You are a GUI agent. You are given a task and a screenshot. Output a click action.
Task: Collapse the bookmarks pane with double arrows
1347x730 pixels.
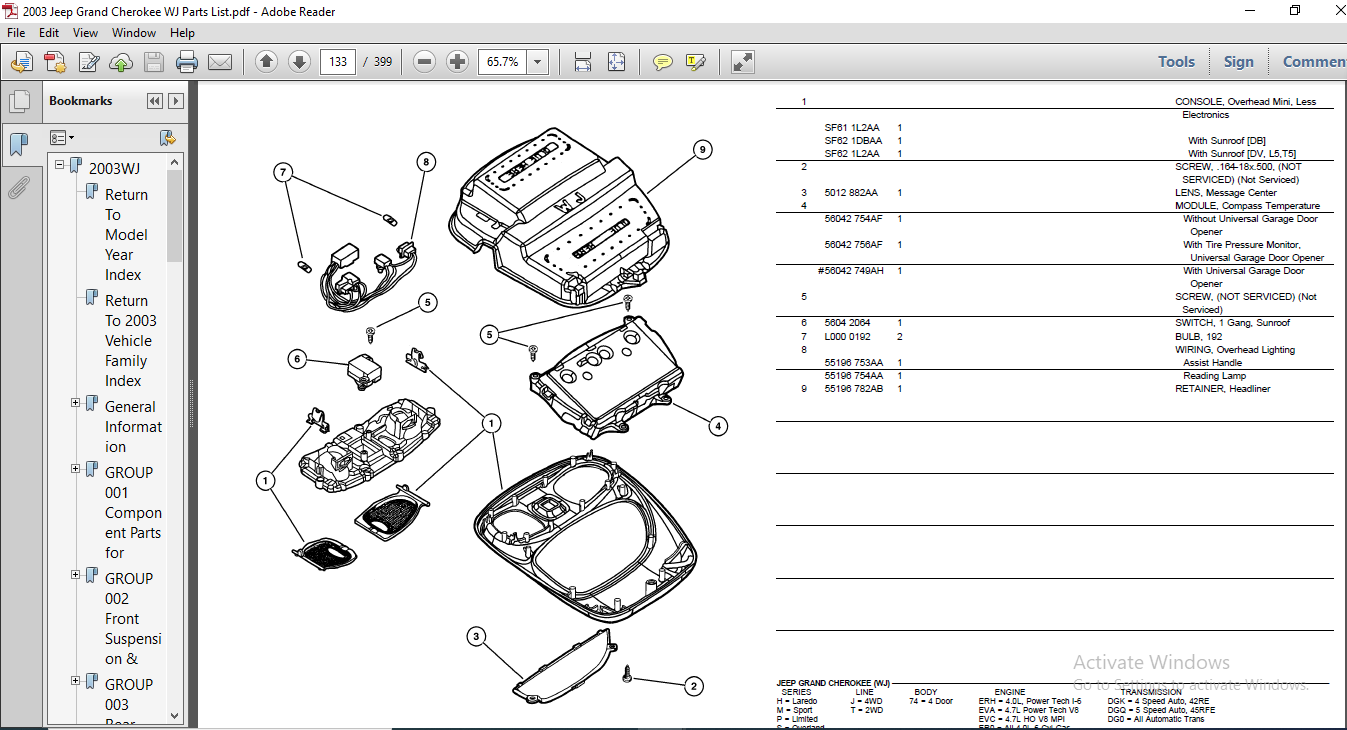[154, 101]
